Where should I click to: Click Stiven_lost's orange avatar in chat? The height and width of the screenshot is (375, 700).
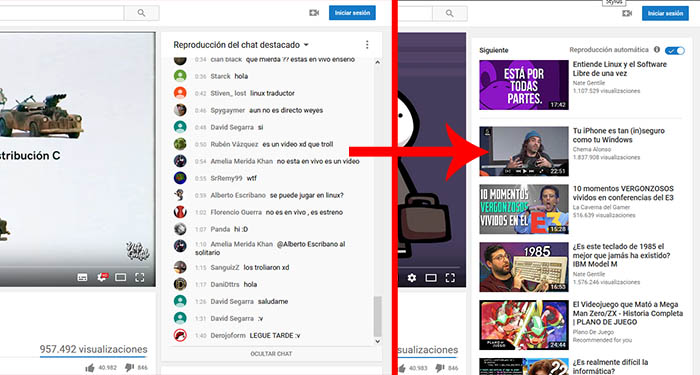[180, 93]
